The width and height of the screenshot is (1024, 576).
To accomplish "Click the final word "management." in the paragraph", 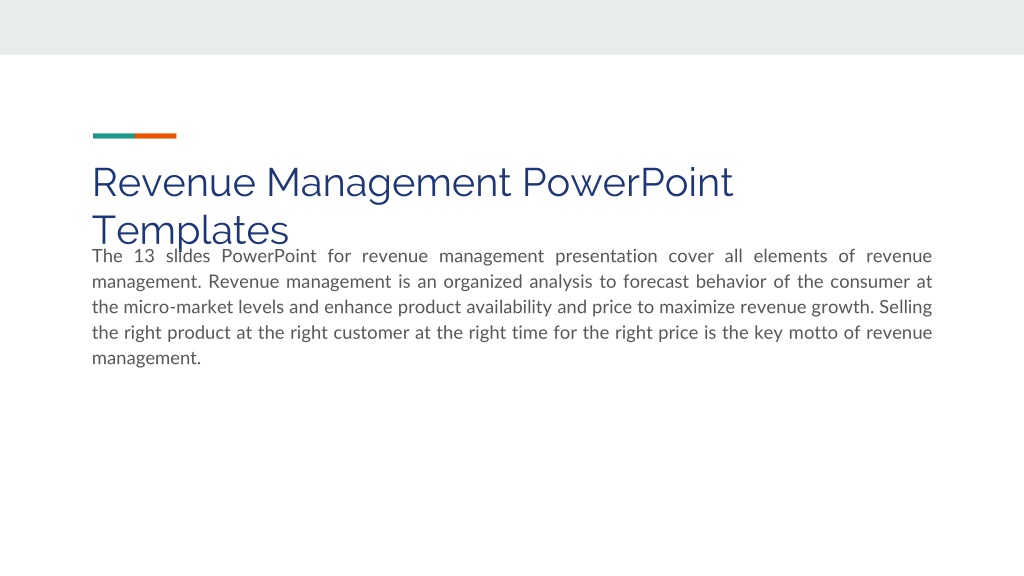I will [x=146, y=359].
